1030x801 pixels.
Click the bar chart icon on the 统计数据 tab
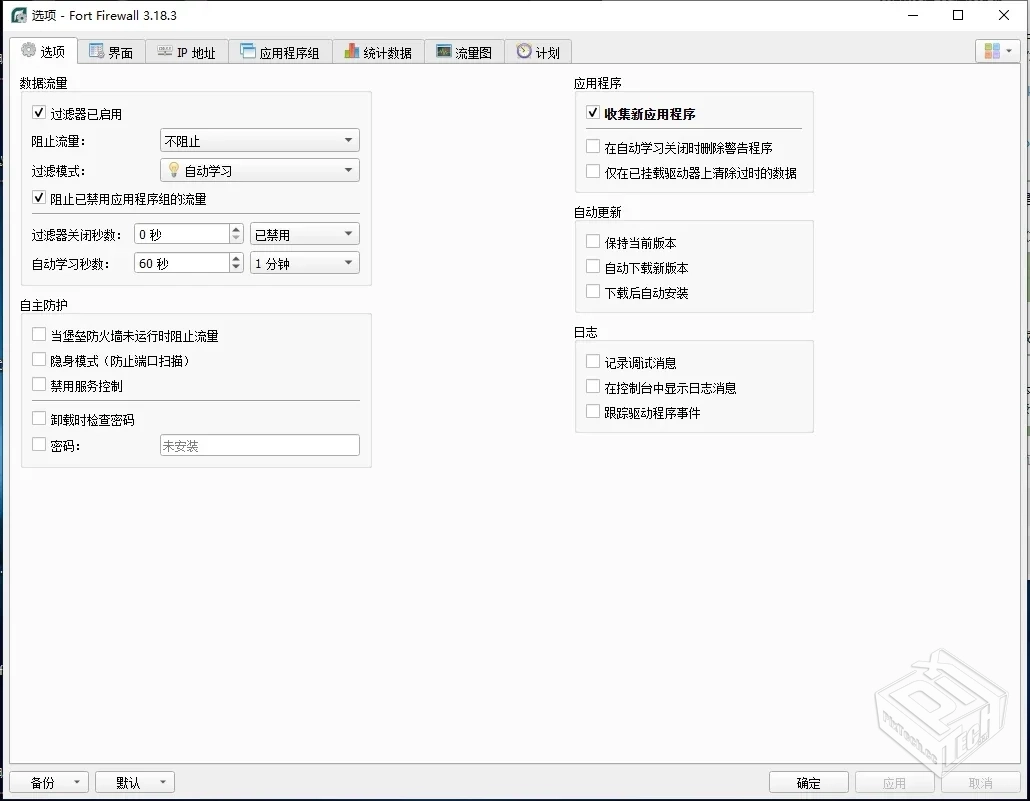(x=351, y=50)
